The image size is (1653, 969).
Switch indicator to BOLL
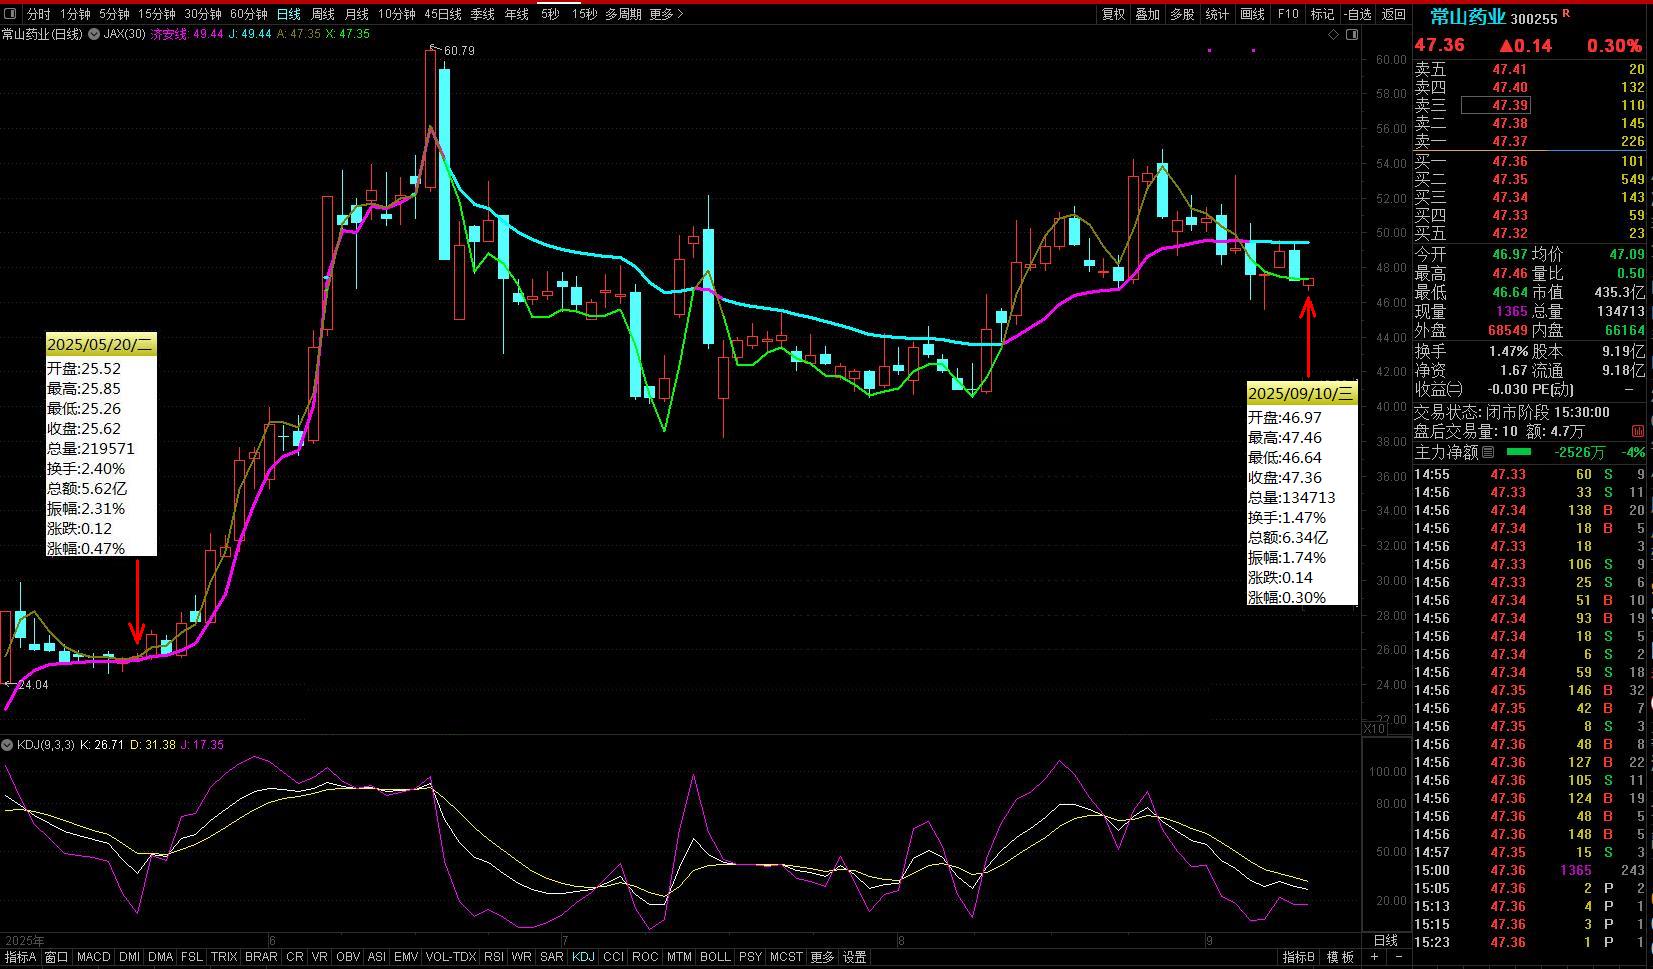point(715,957)
